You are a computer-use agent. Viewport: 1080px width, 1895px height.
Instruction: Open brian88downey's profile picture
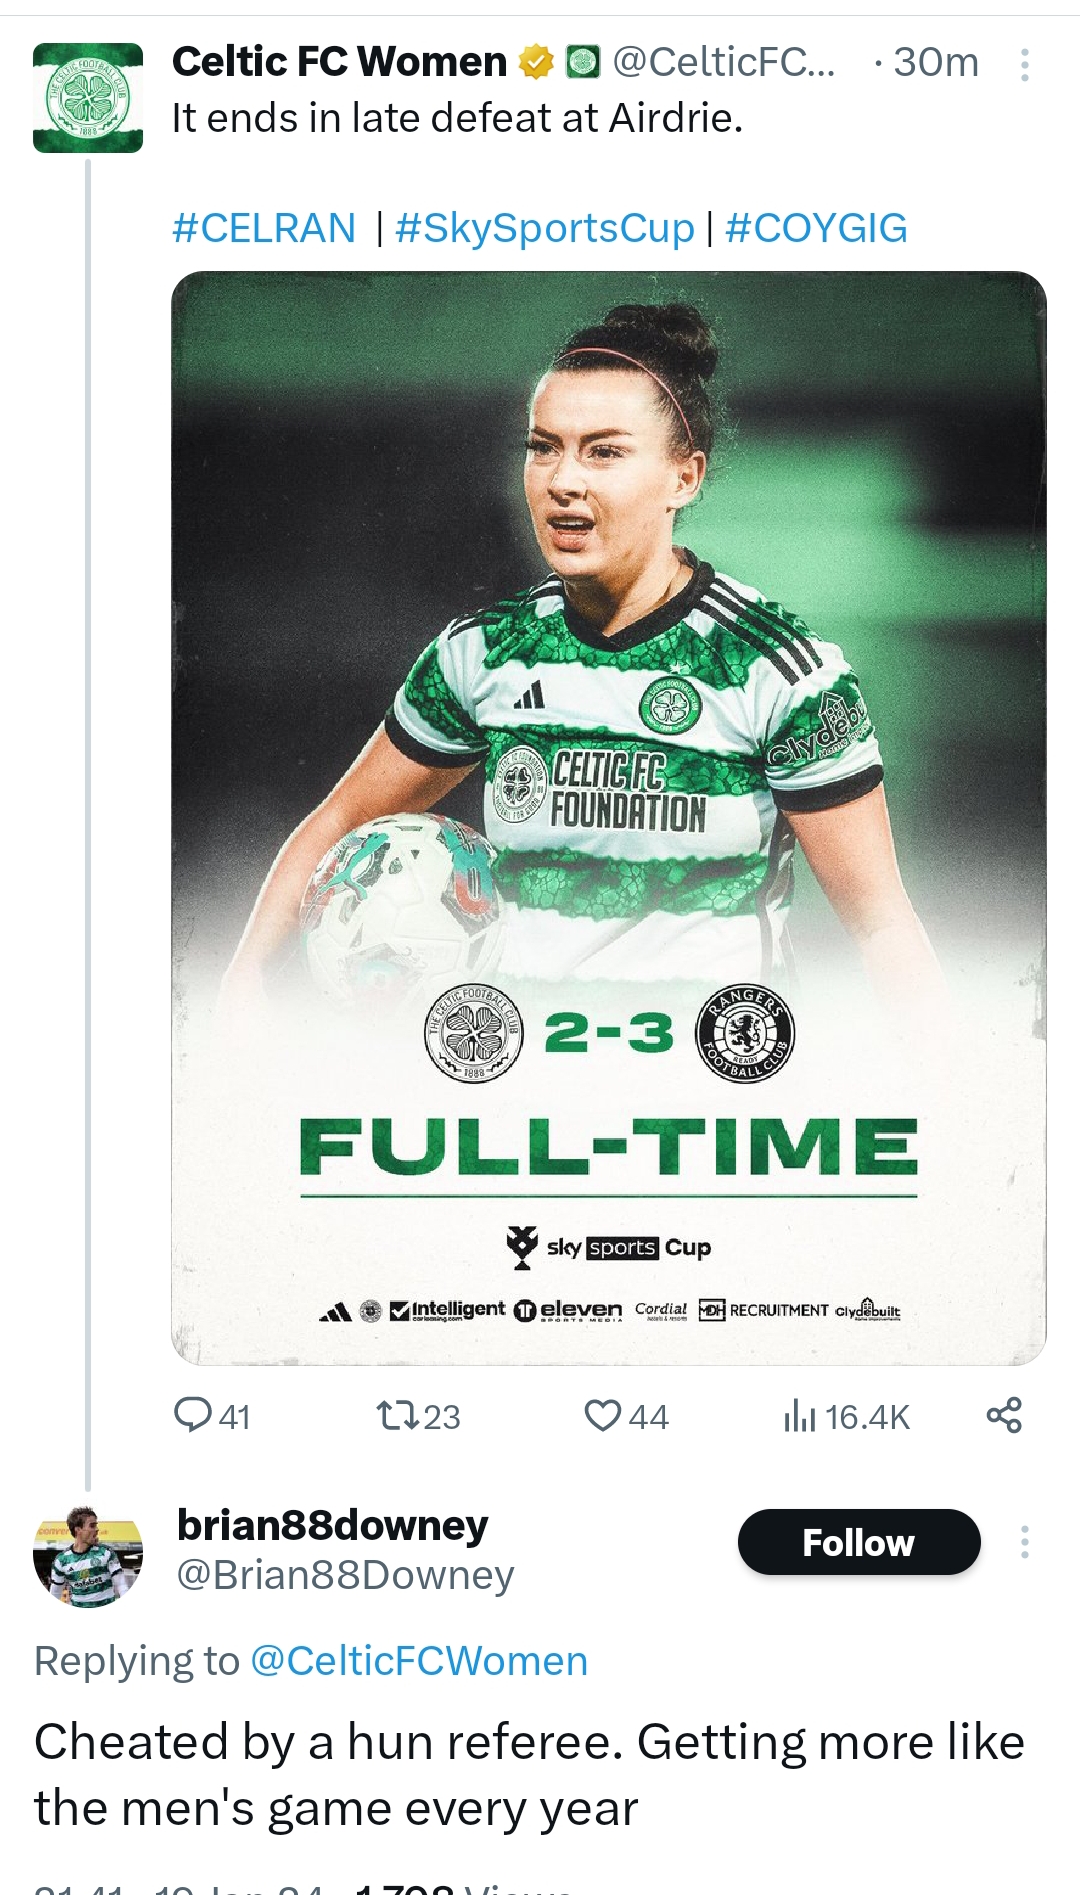88,1556
